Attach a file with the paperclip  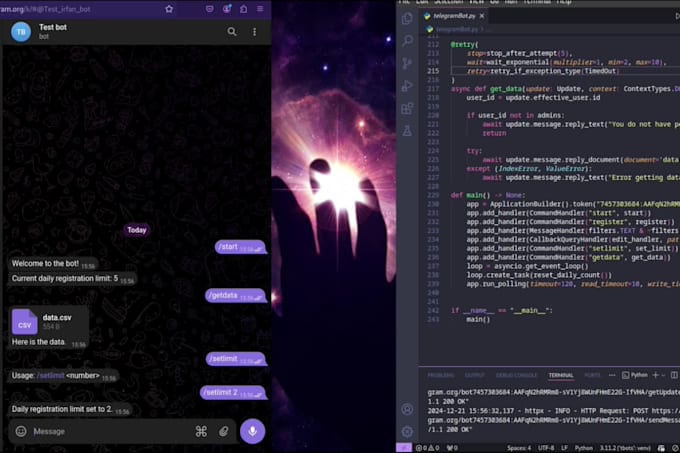pyautogui.click(x=223, y=431)
